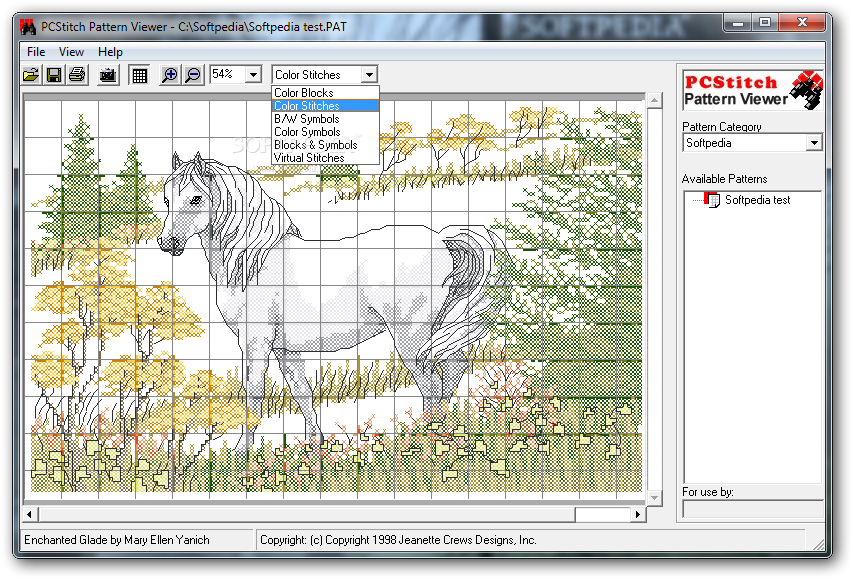The width and height of the screenshot is (853, 579).
Task: Click the horizontal scrollbar thumb
Action: (307, 514)
